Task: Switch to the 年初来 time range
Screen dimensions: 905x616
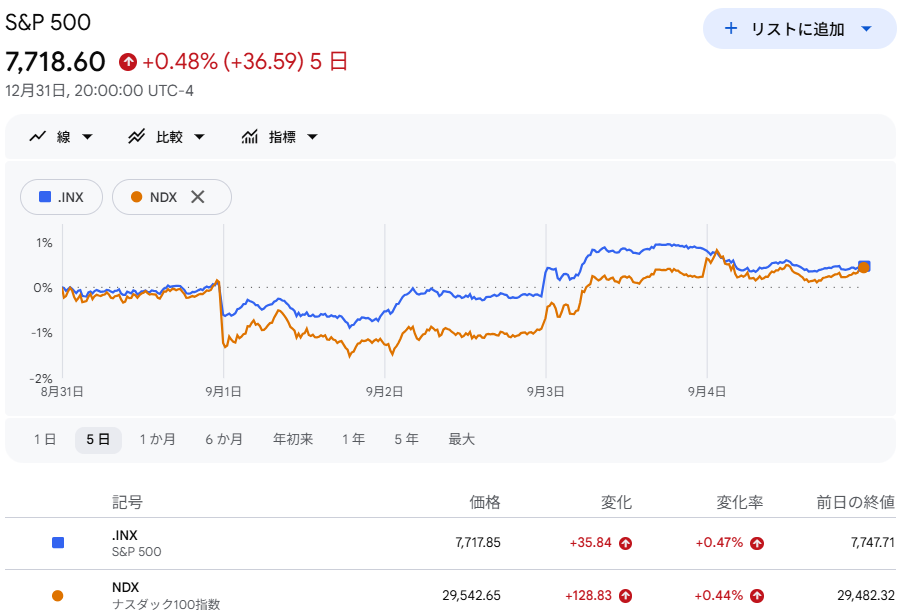Action: [x=293, y=439]
